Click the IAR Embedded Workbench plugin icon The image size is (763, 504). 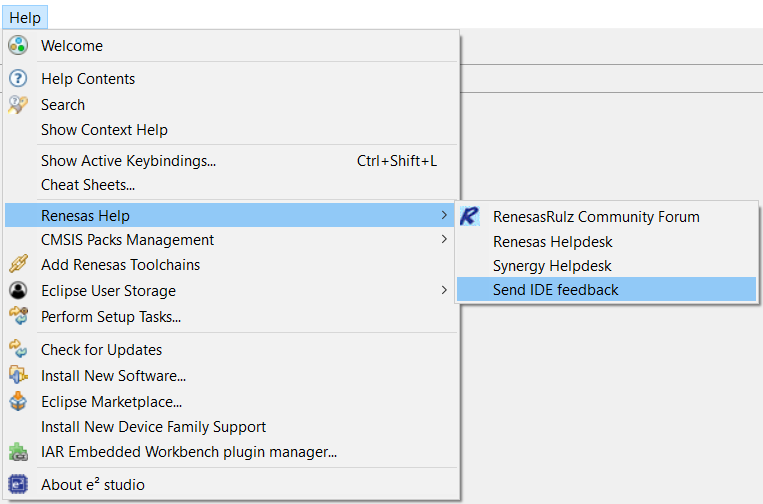[18, 452]
